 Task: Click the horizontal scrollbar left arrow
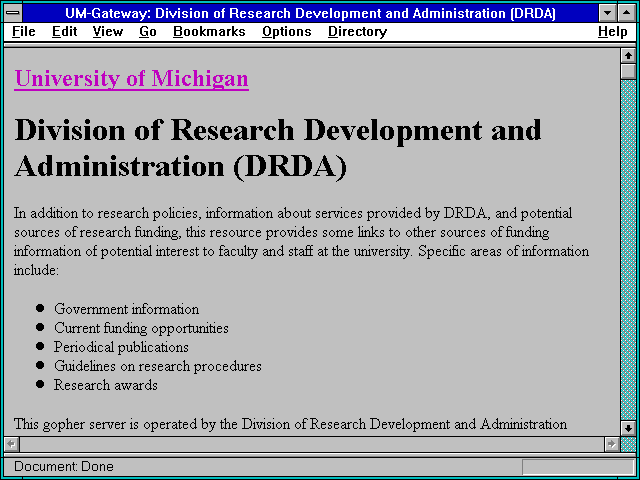pyautogui.click(x=12, y=444)
